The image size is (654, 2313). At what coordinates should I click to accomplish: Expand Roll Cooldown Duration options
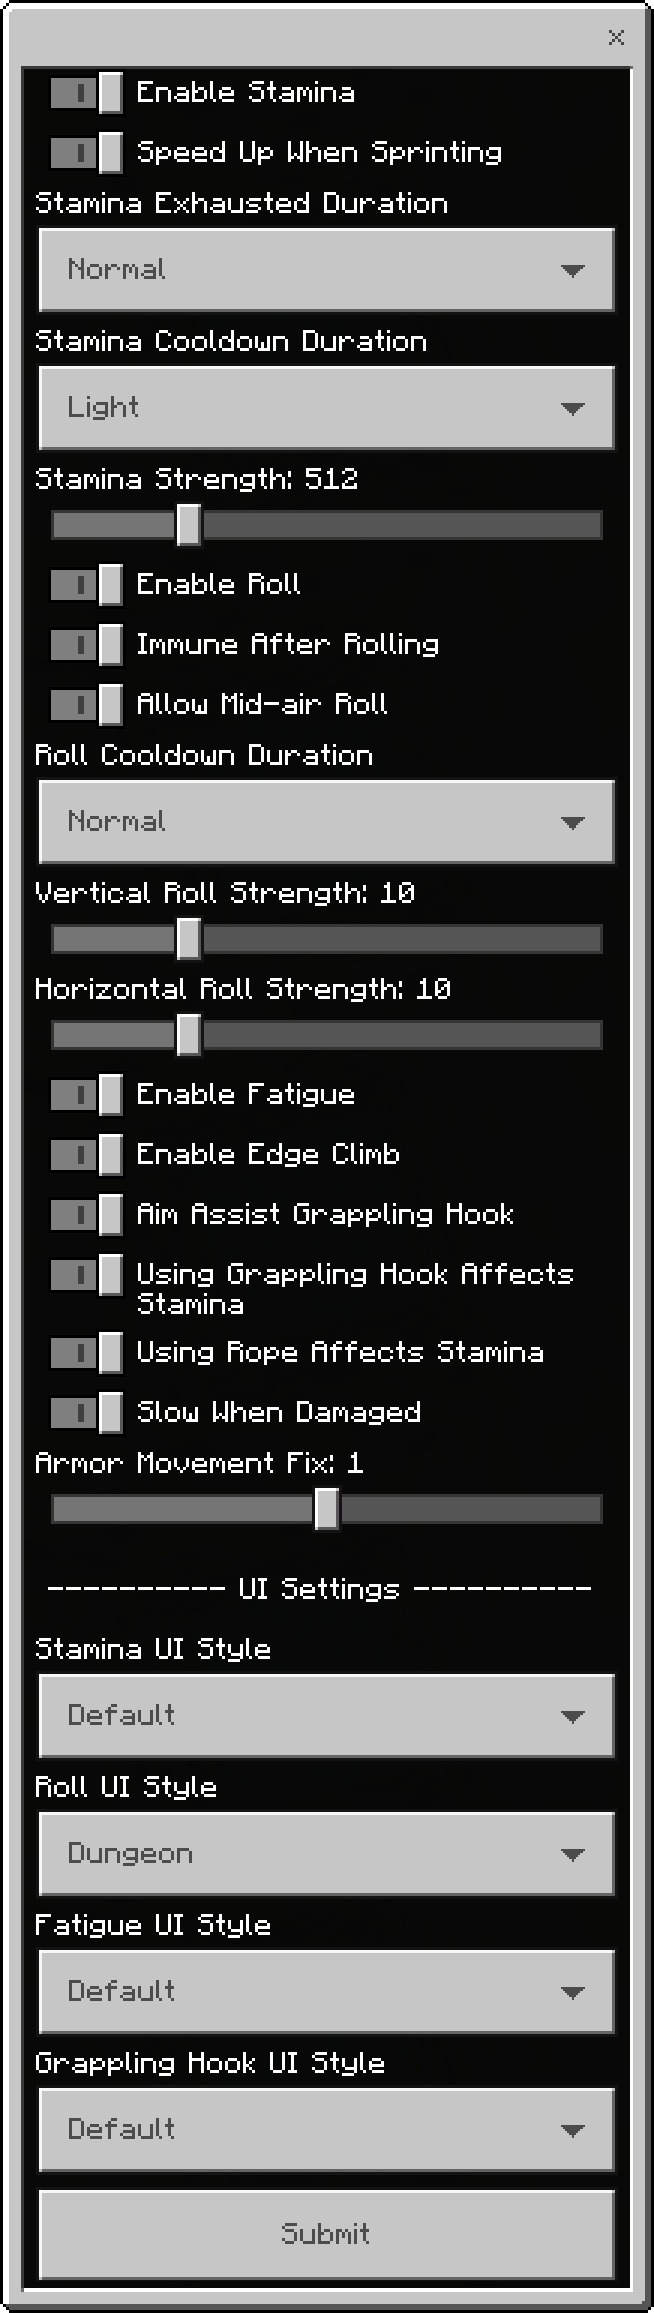326,822
